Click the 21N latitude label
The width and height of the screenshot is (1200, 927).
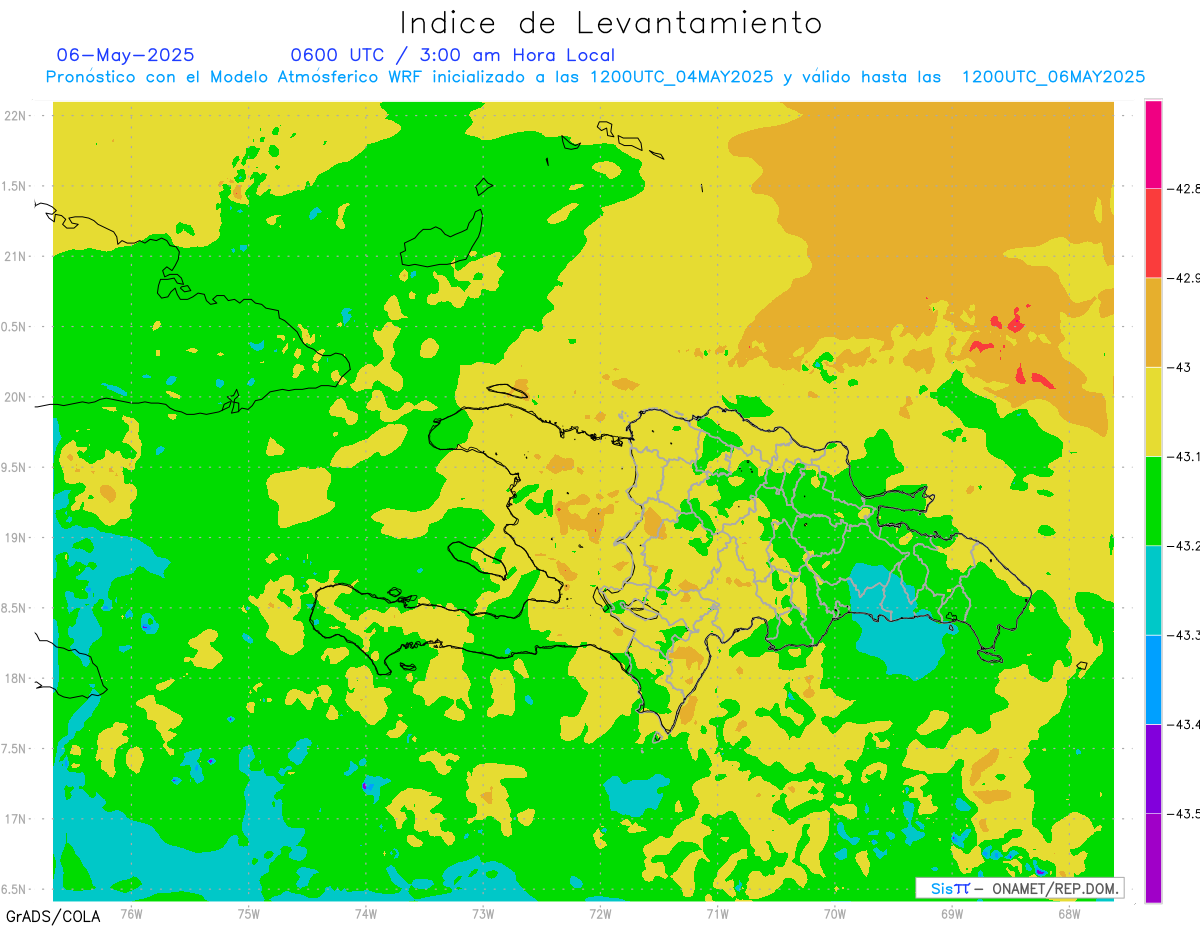pos(14,256)
